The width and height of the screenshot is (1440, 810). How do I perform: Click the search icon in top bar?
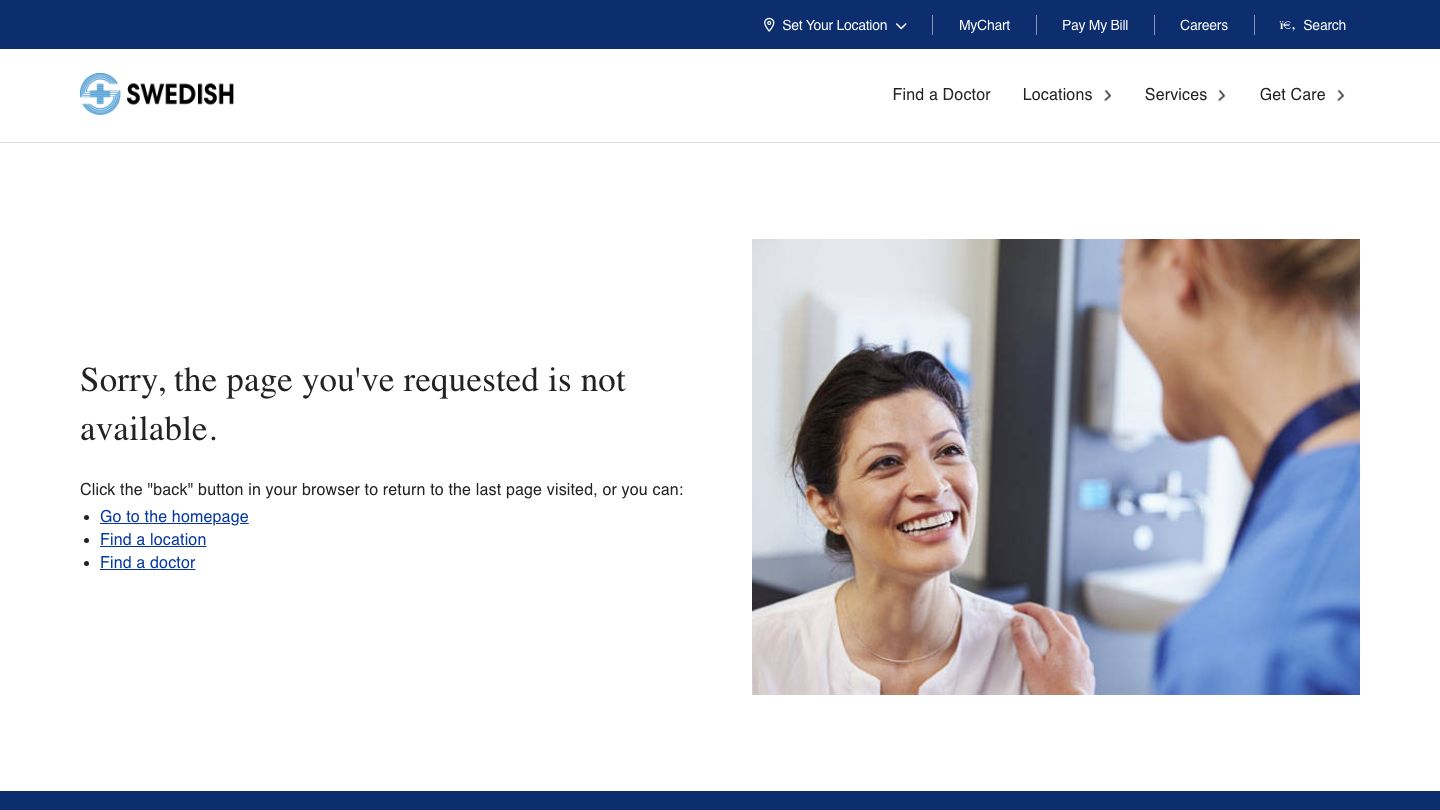1287,25
